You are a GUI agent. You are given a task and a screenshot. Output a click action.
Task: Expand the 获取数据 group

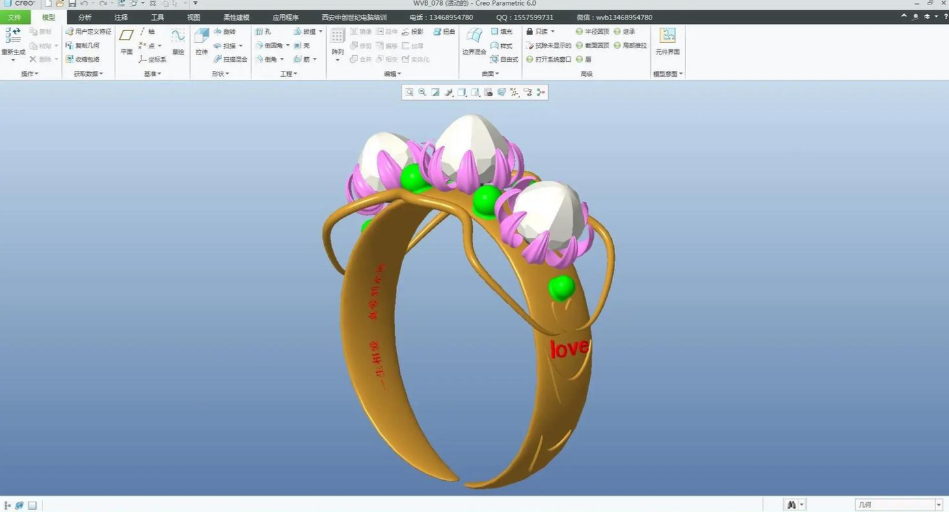[88, 74]
